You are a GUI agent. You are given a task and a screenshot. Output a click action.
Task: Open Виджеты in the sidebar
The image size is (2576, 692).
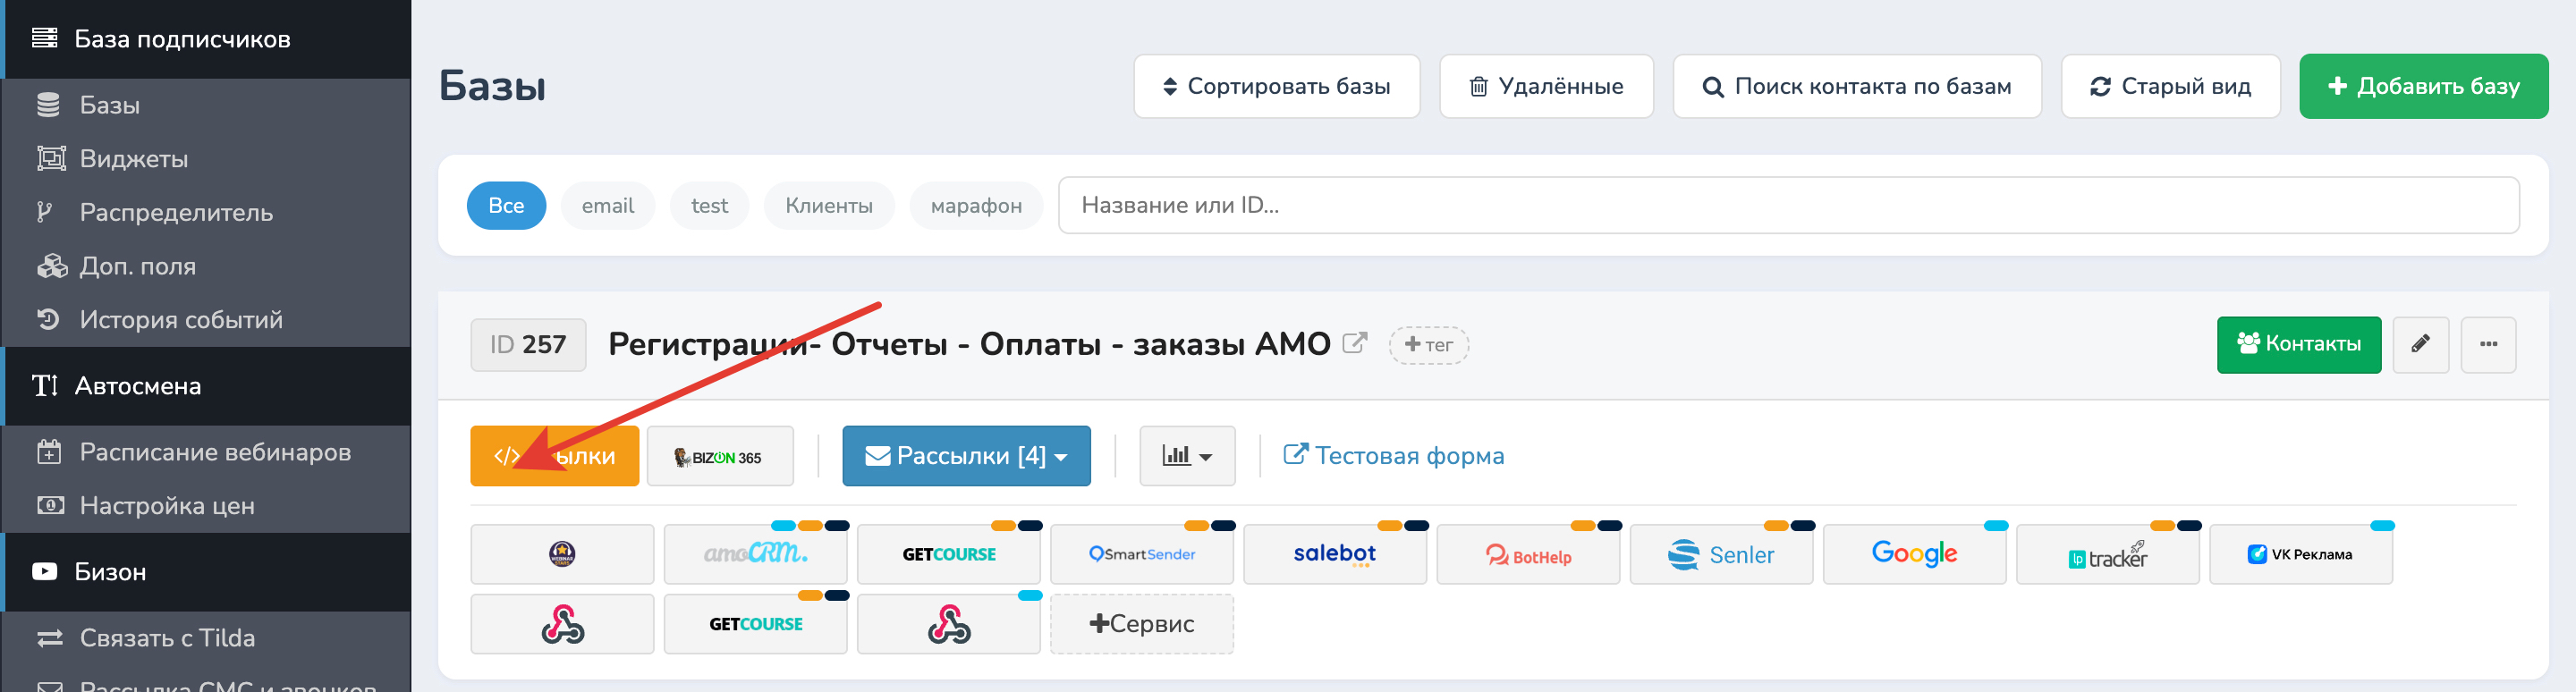pos(133,159)
